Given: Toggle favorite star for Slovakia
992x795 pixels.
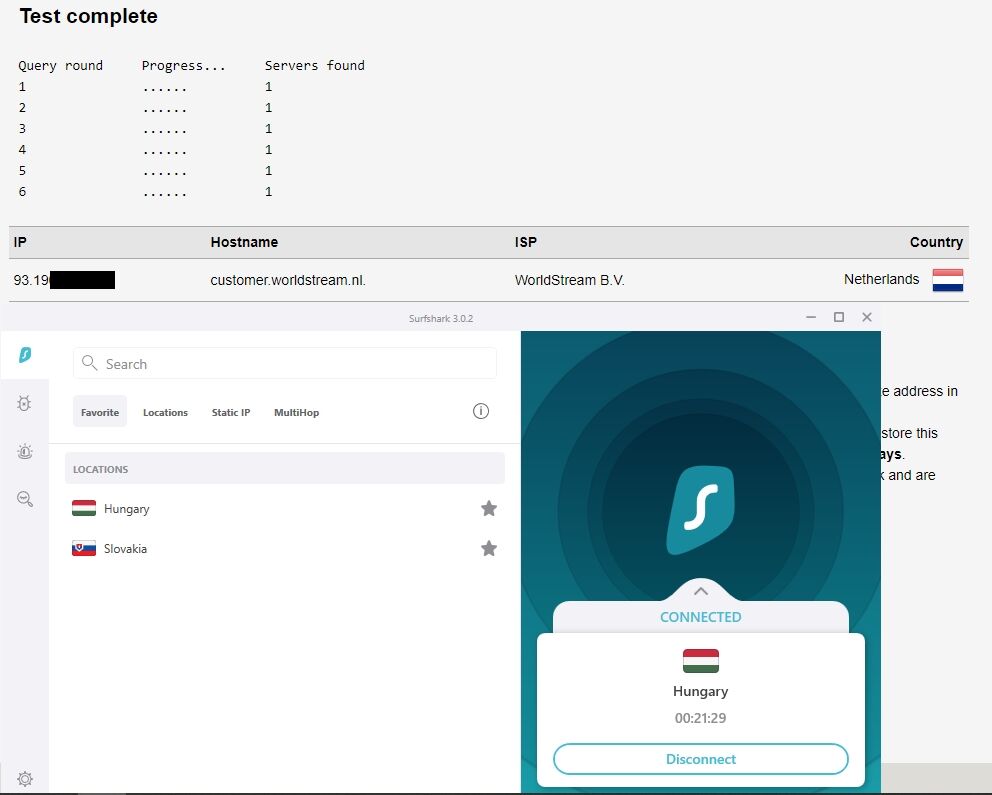Looking at the screenshot, I should pyautogui.click(x=488, y=548).
